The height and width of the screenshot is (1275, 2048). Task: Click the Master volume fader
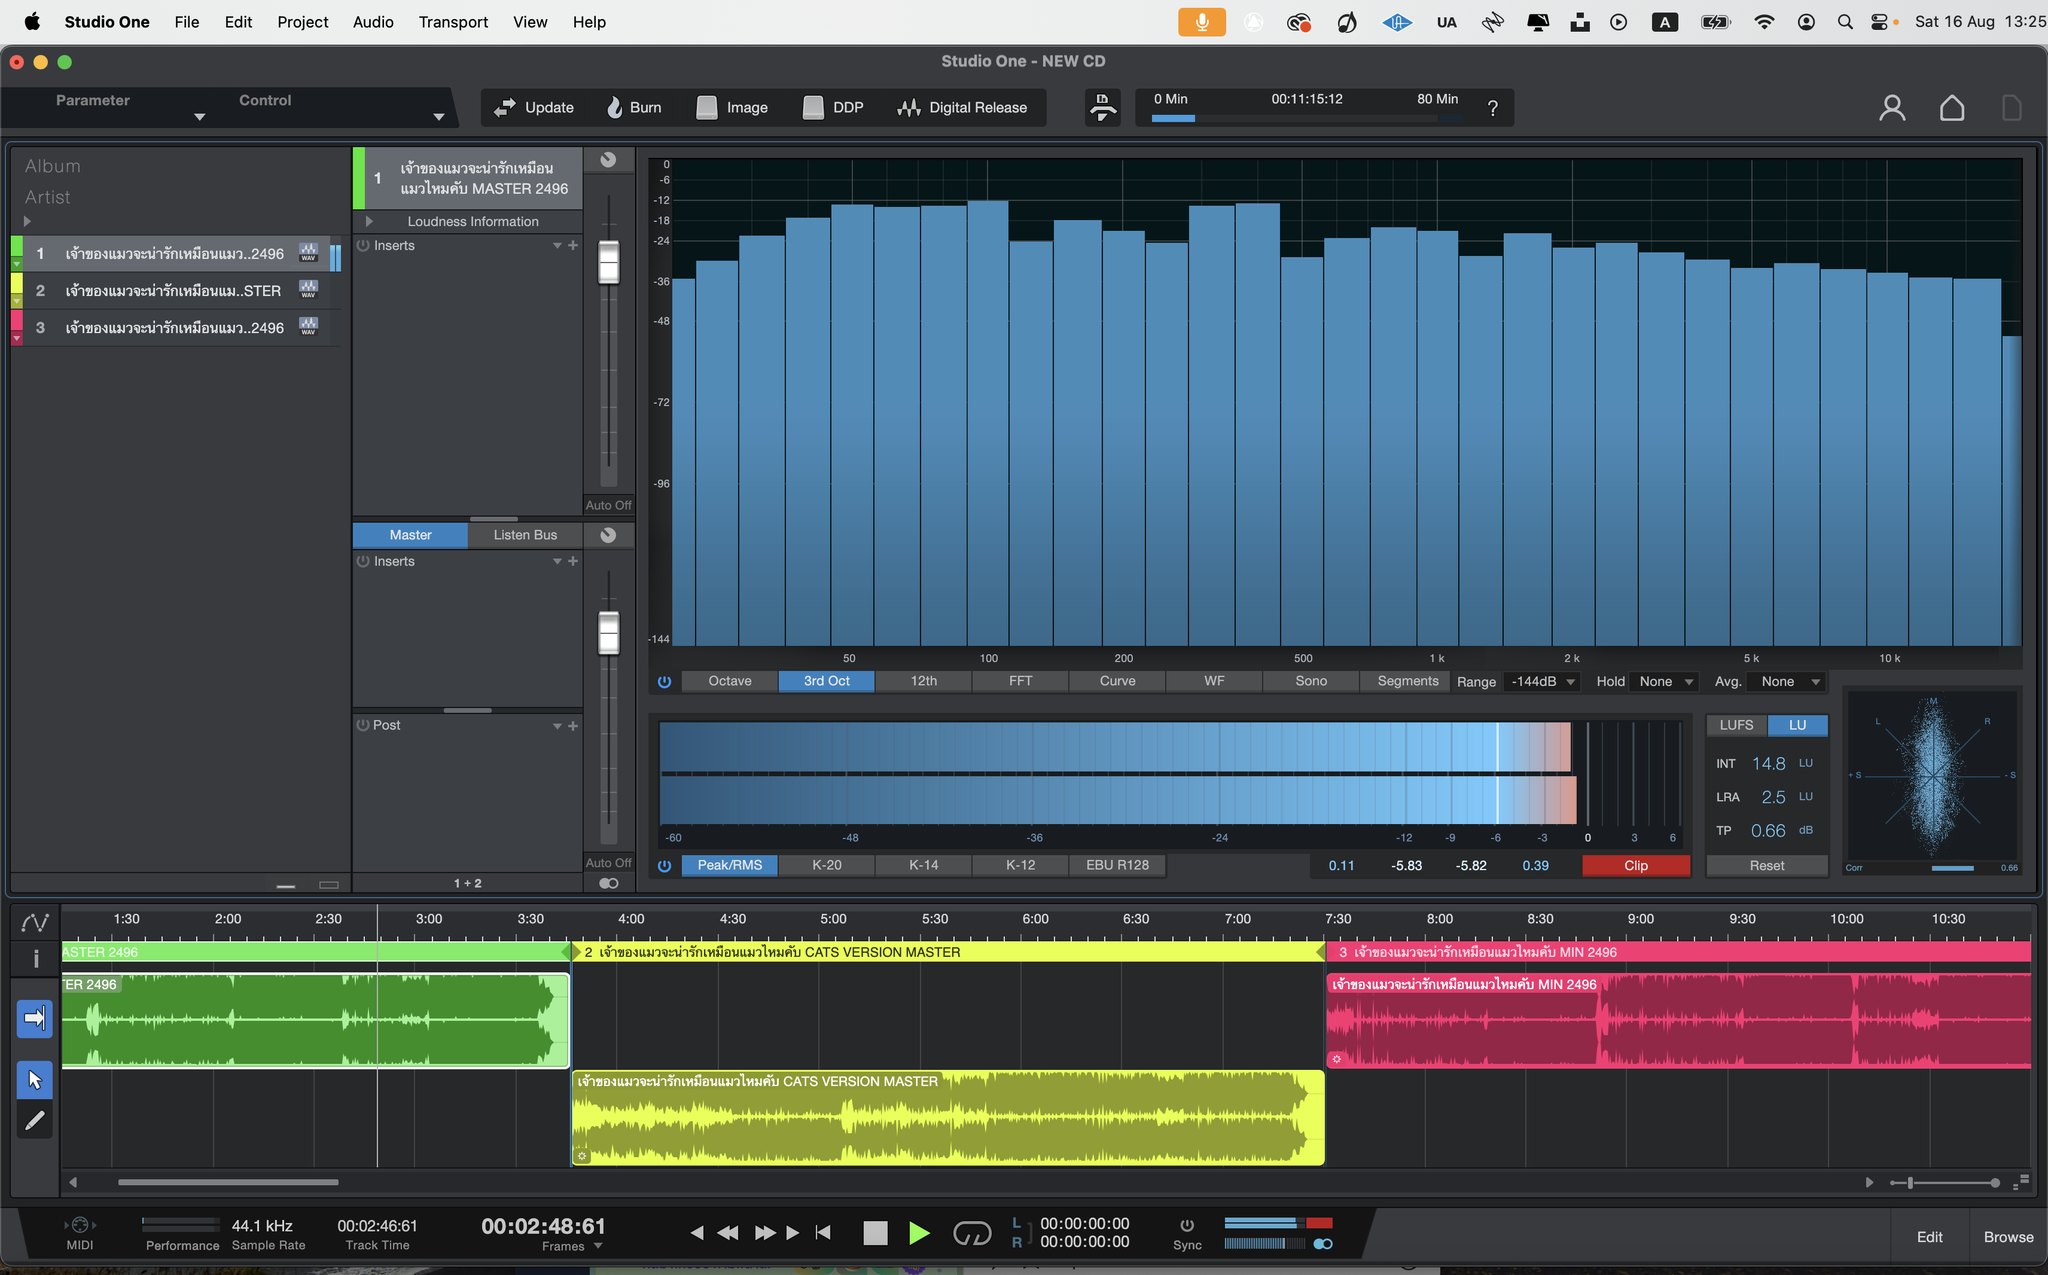coord(608,632)
